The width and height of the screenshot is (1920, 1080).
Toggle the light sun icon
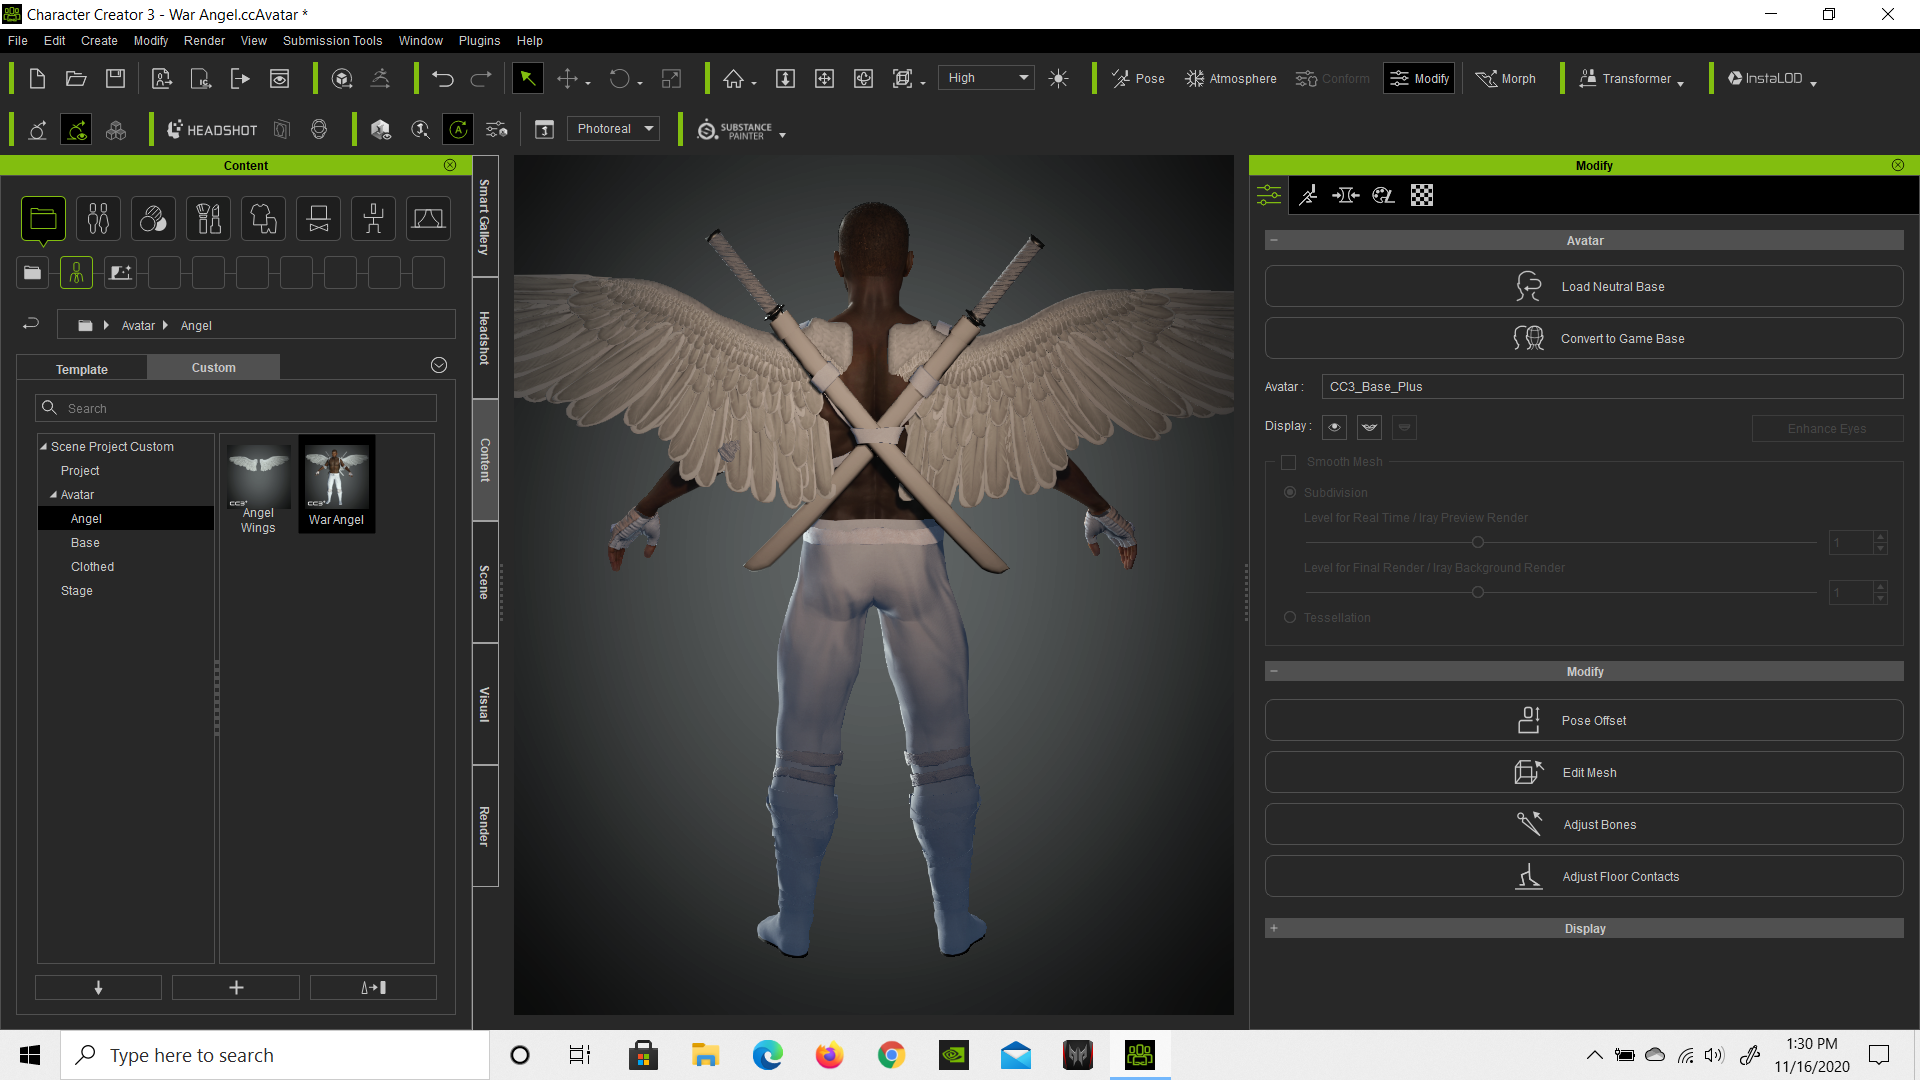pos(1059,79)
